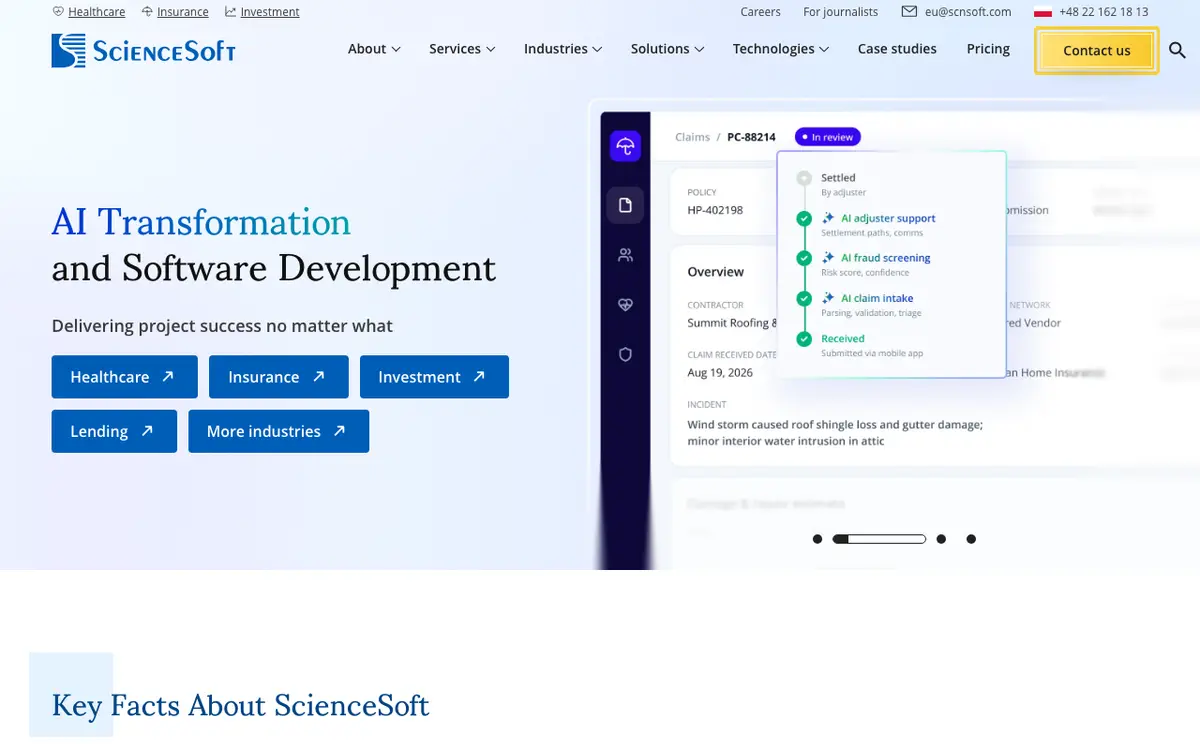Click the eu@scnsoft.com email link

click(x=968, y=12)
